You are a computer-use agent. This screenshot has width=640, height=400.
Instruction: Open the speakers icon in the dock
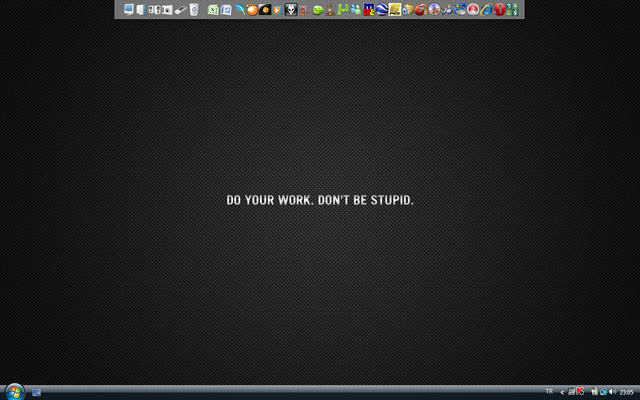pyautogui.click(x=154, y=9)
